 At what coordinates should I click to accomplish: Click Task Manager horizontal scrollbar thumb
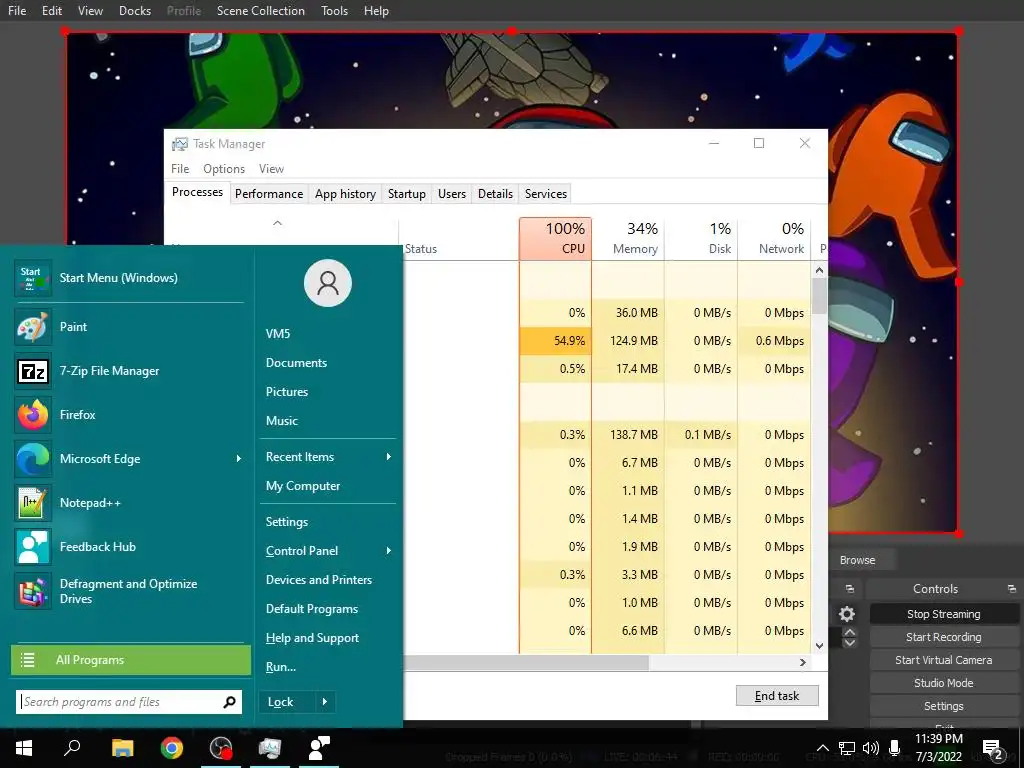(526, 662)
